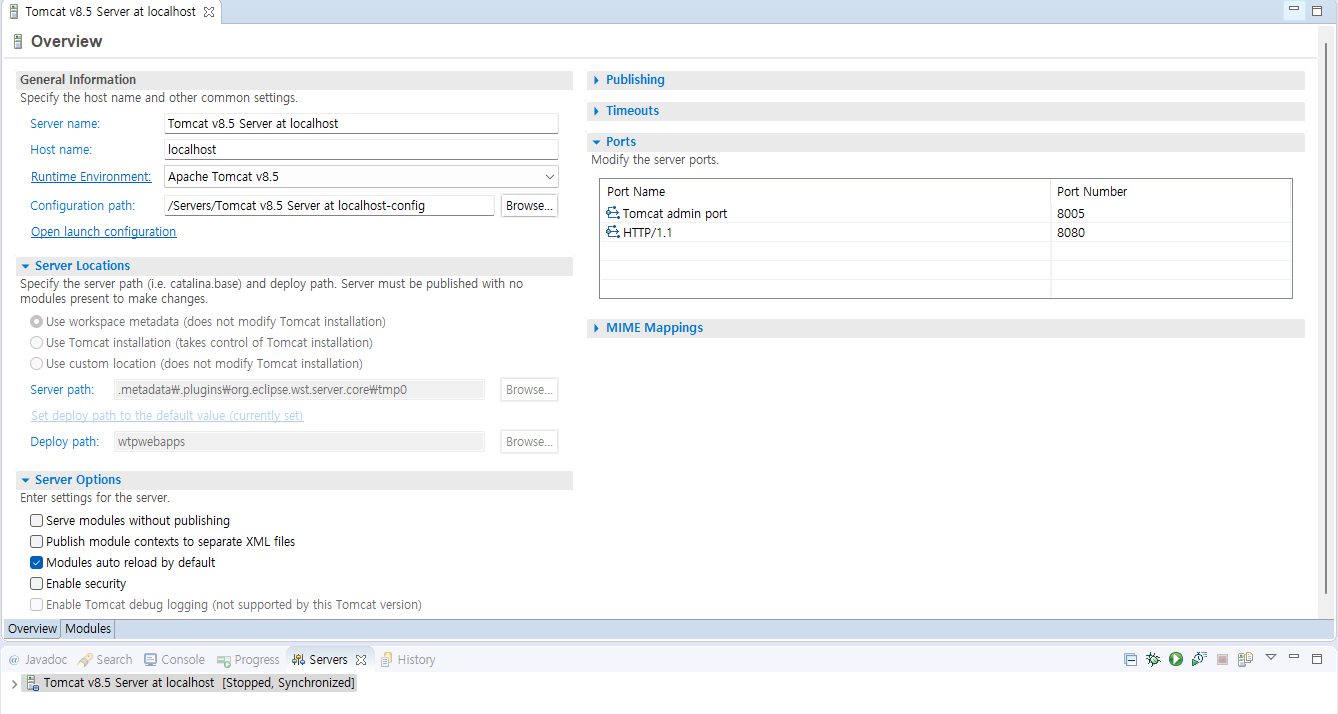Collapse all servers in Servers view
1338x714 pixels.
point(1130,660)
